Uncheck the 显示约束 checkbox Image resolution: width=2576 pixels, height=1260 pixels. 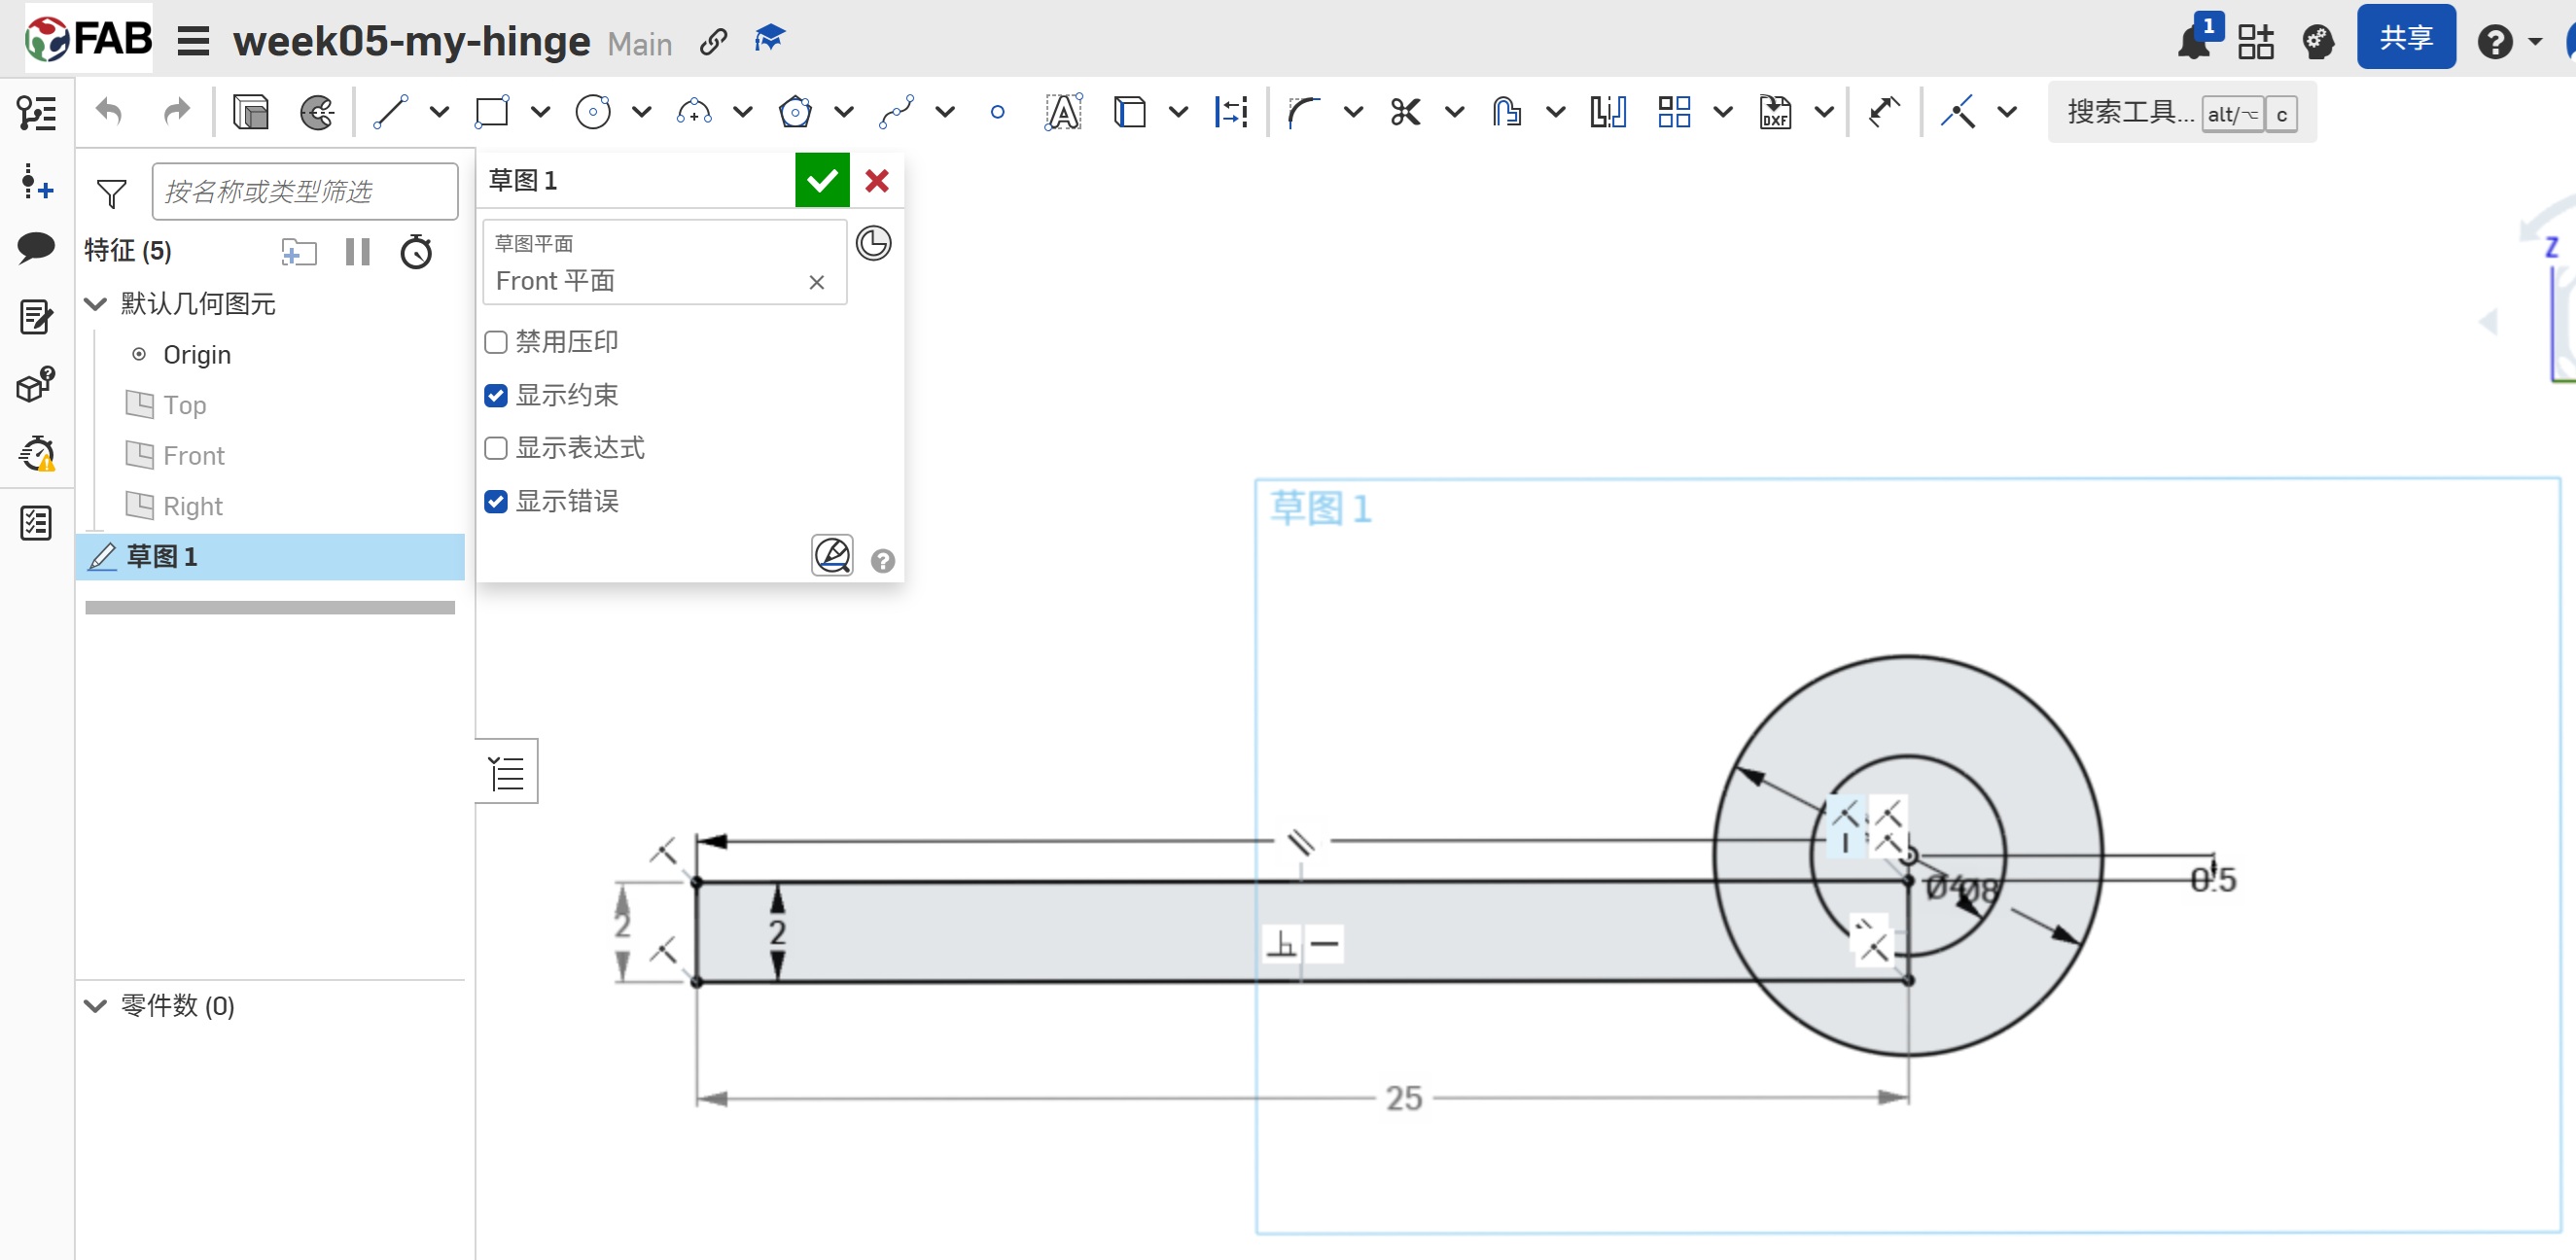coord(496,396)
